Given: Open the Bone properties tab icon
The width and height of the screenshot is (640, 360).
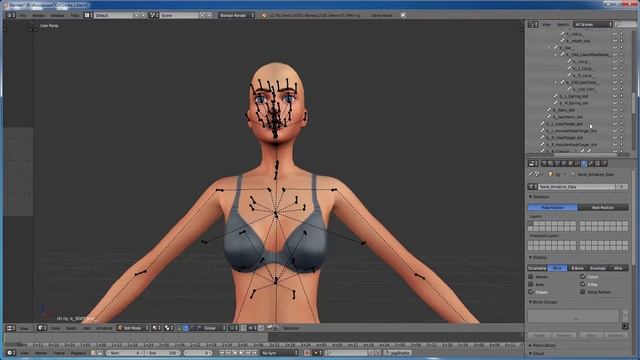Looking at the screenshot, I should [x=590, y=163].
